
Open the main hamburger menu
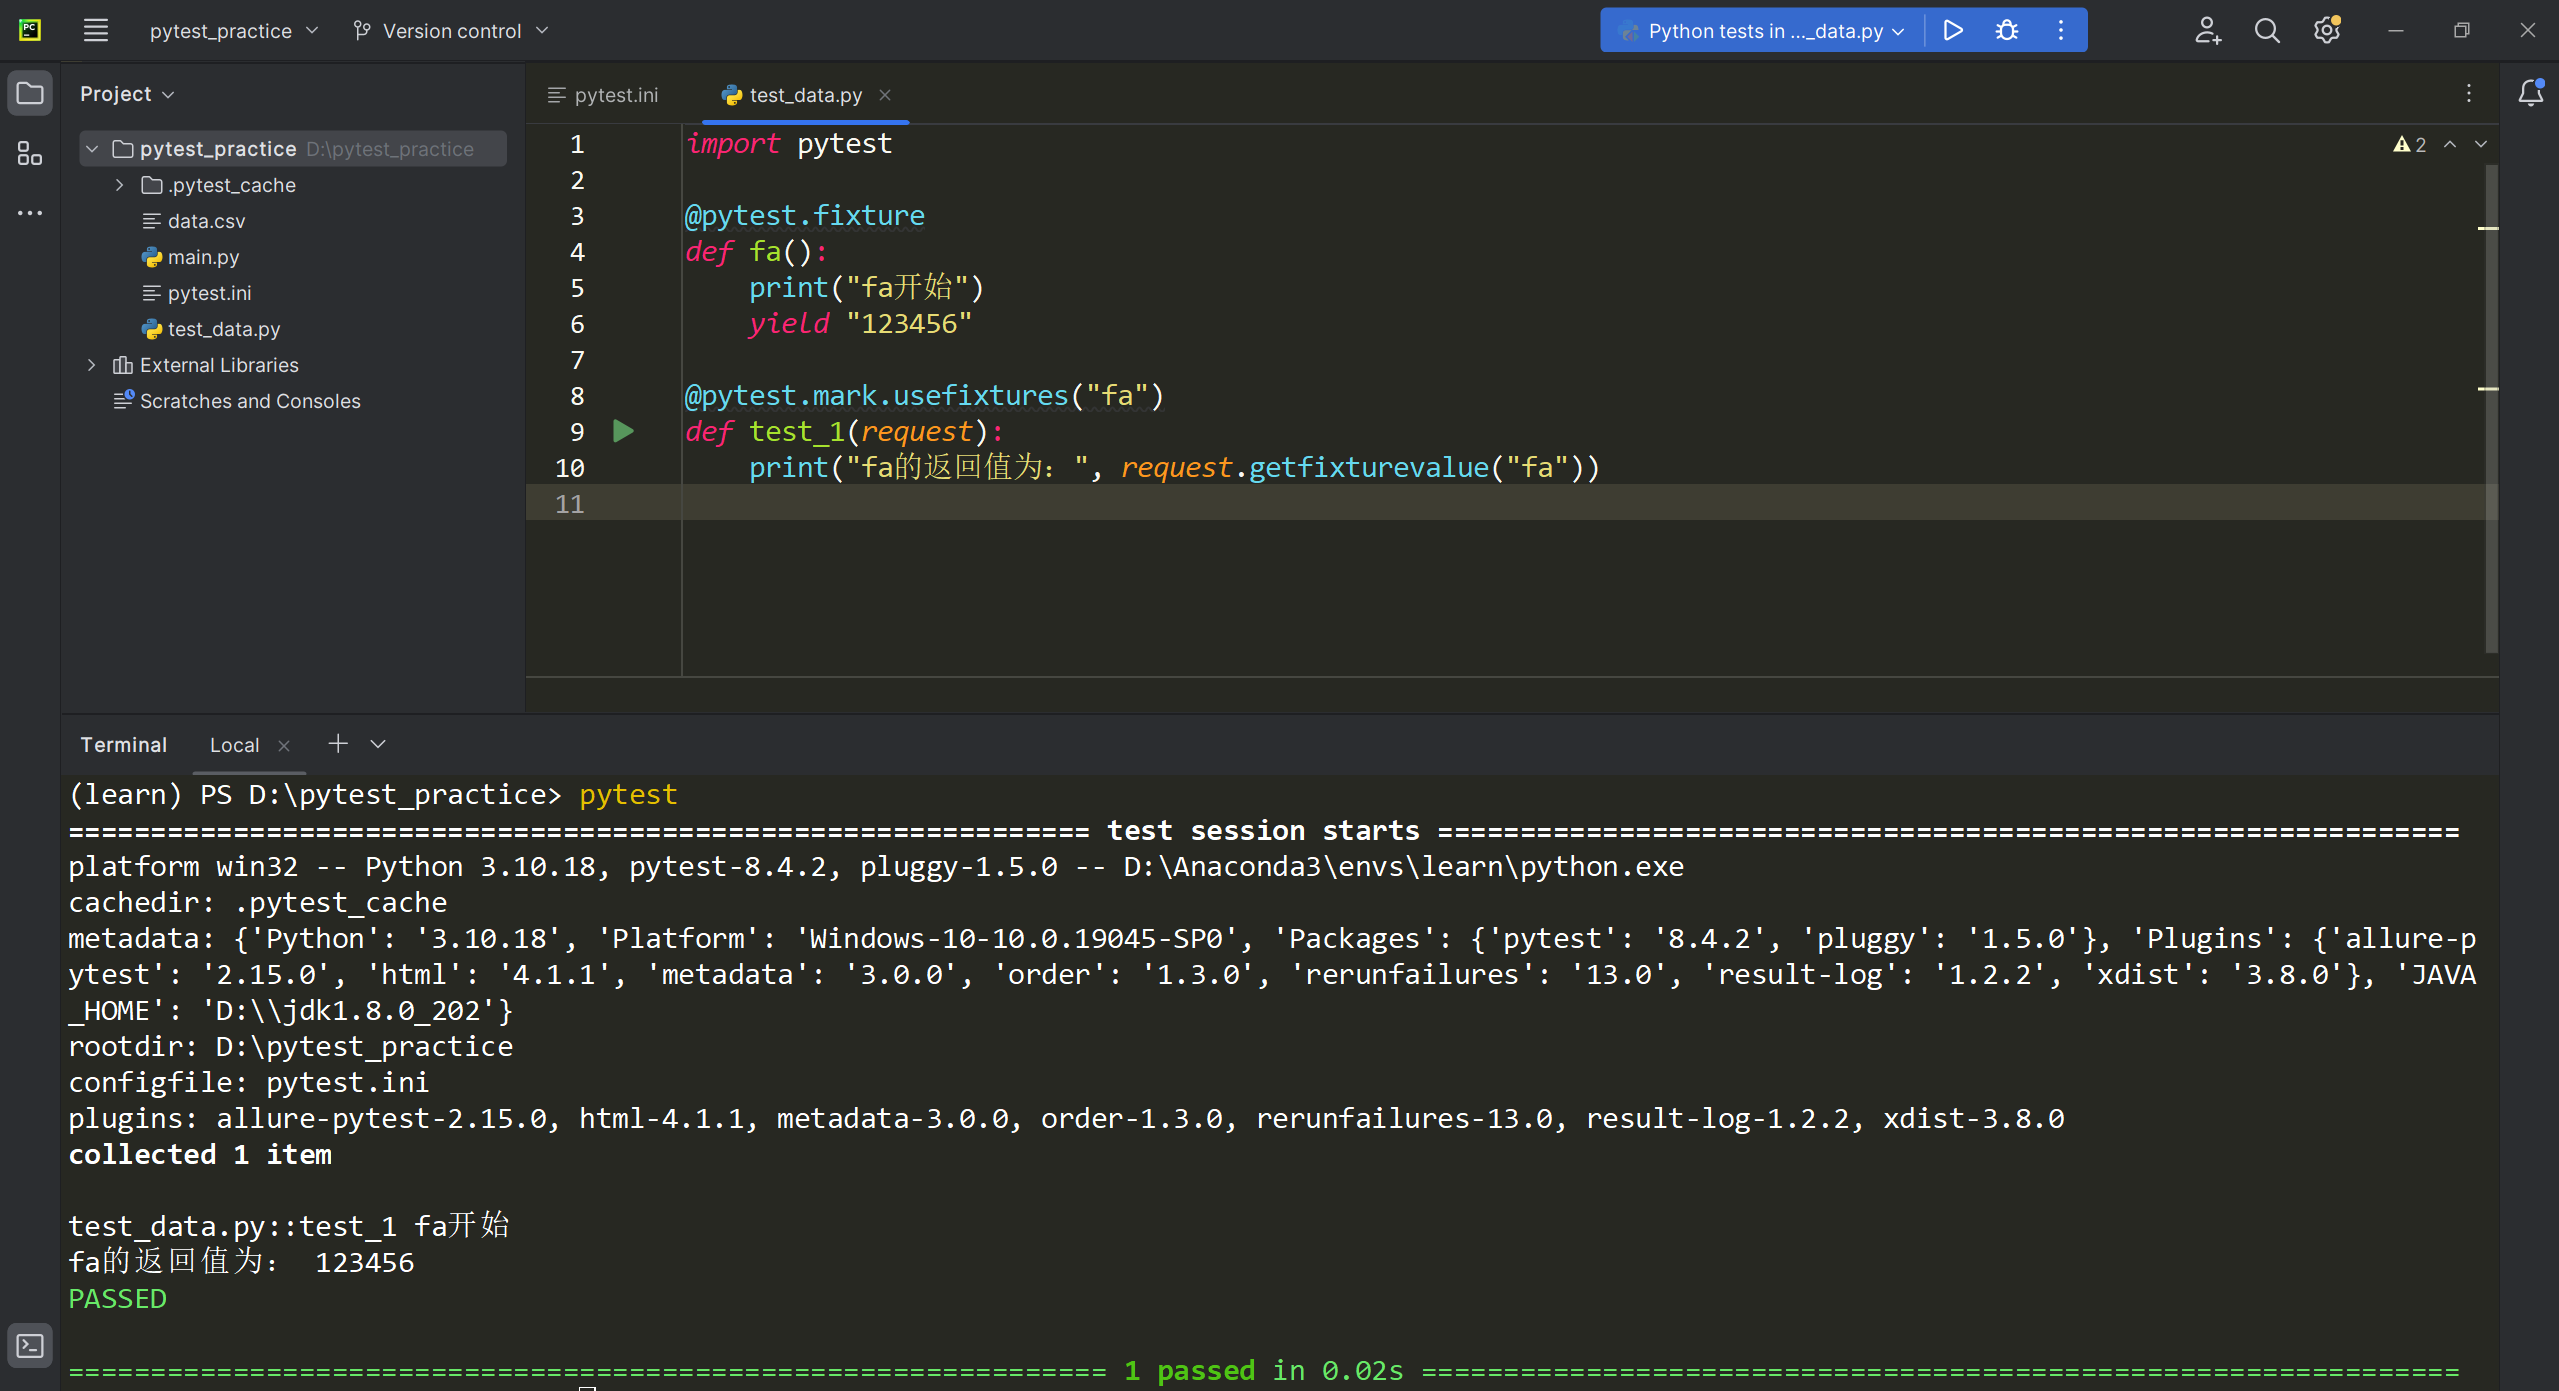point(96,31)
